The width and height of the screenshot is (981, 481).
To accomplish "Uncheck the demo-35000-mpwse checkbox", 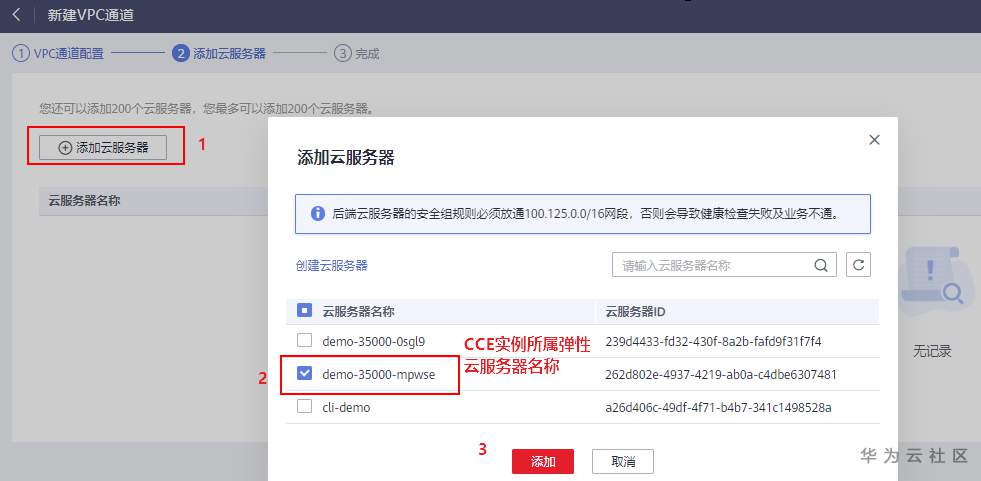I will tap(305, 373).
